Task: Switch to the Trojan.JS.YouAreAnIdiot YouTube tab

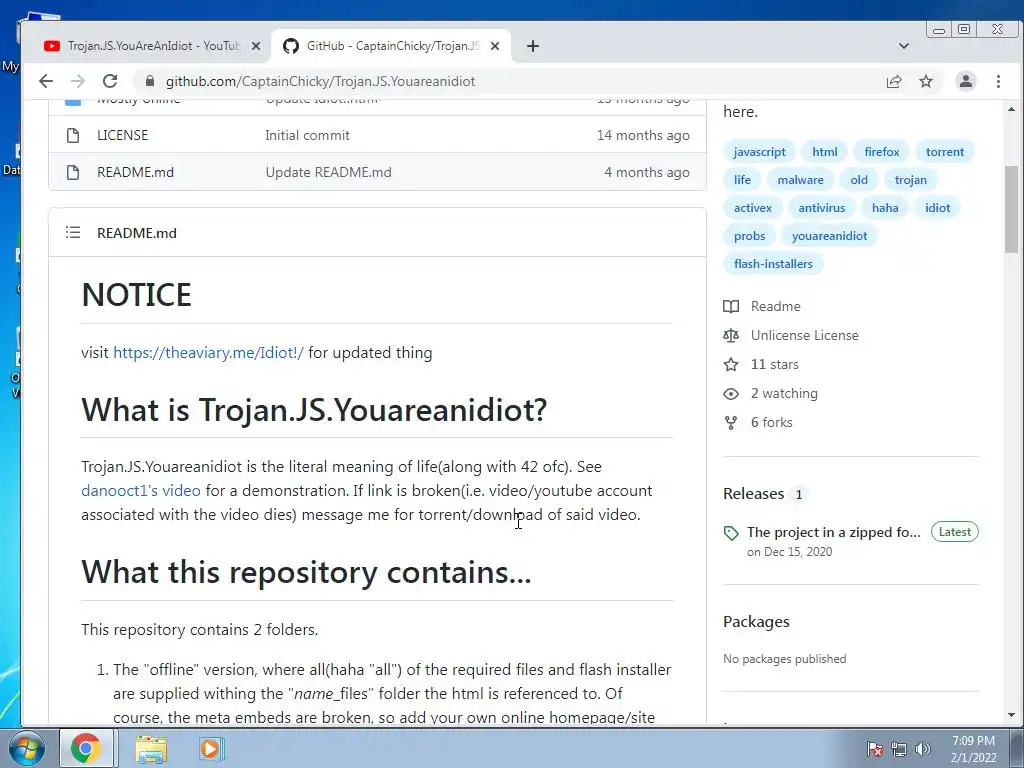Action: pyautogui.click(x=154, y=46)
